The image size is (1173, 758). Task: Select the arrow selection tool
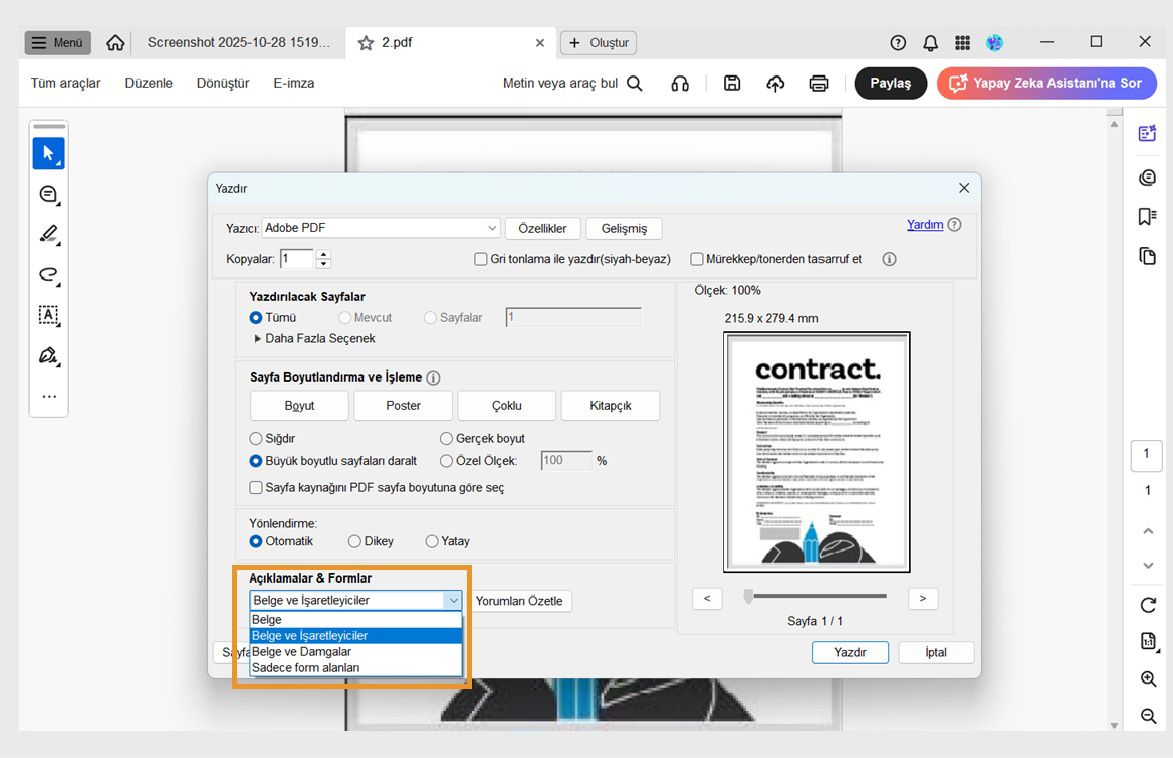[49, 153]
